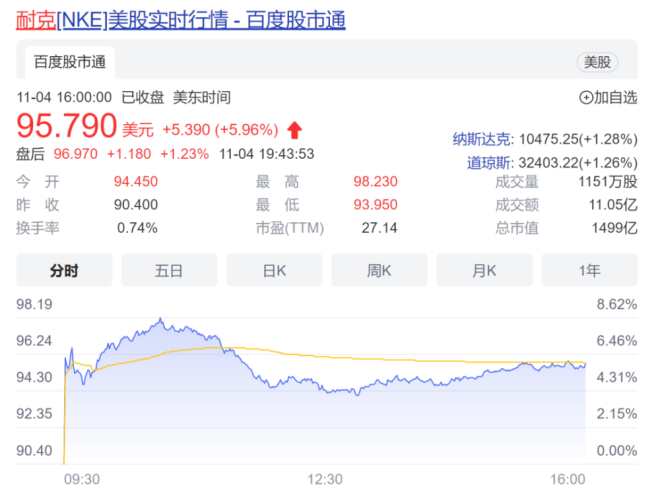Click after-hours price 96.970
Screen dimensions: 660x496
(75, 154)
